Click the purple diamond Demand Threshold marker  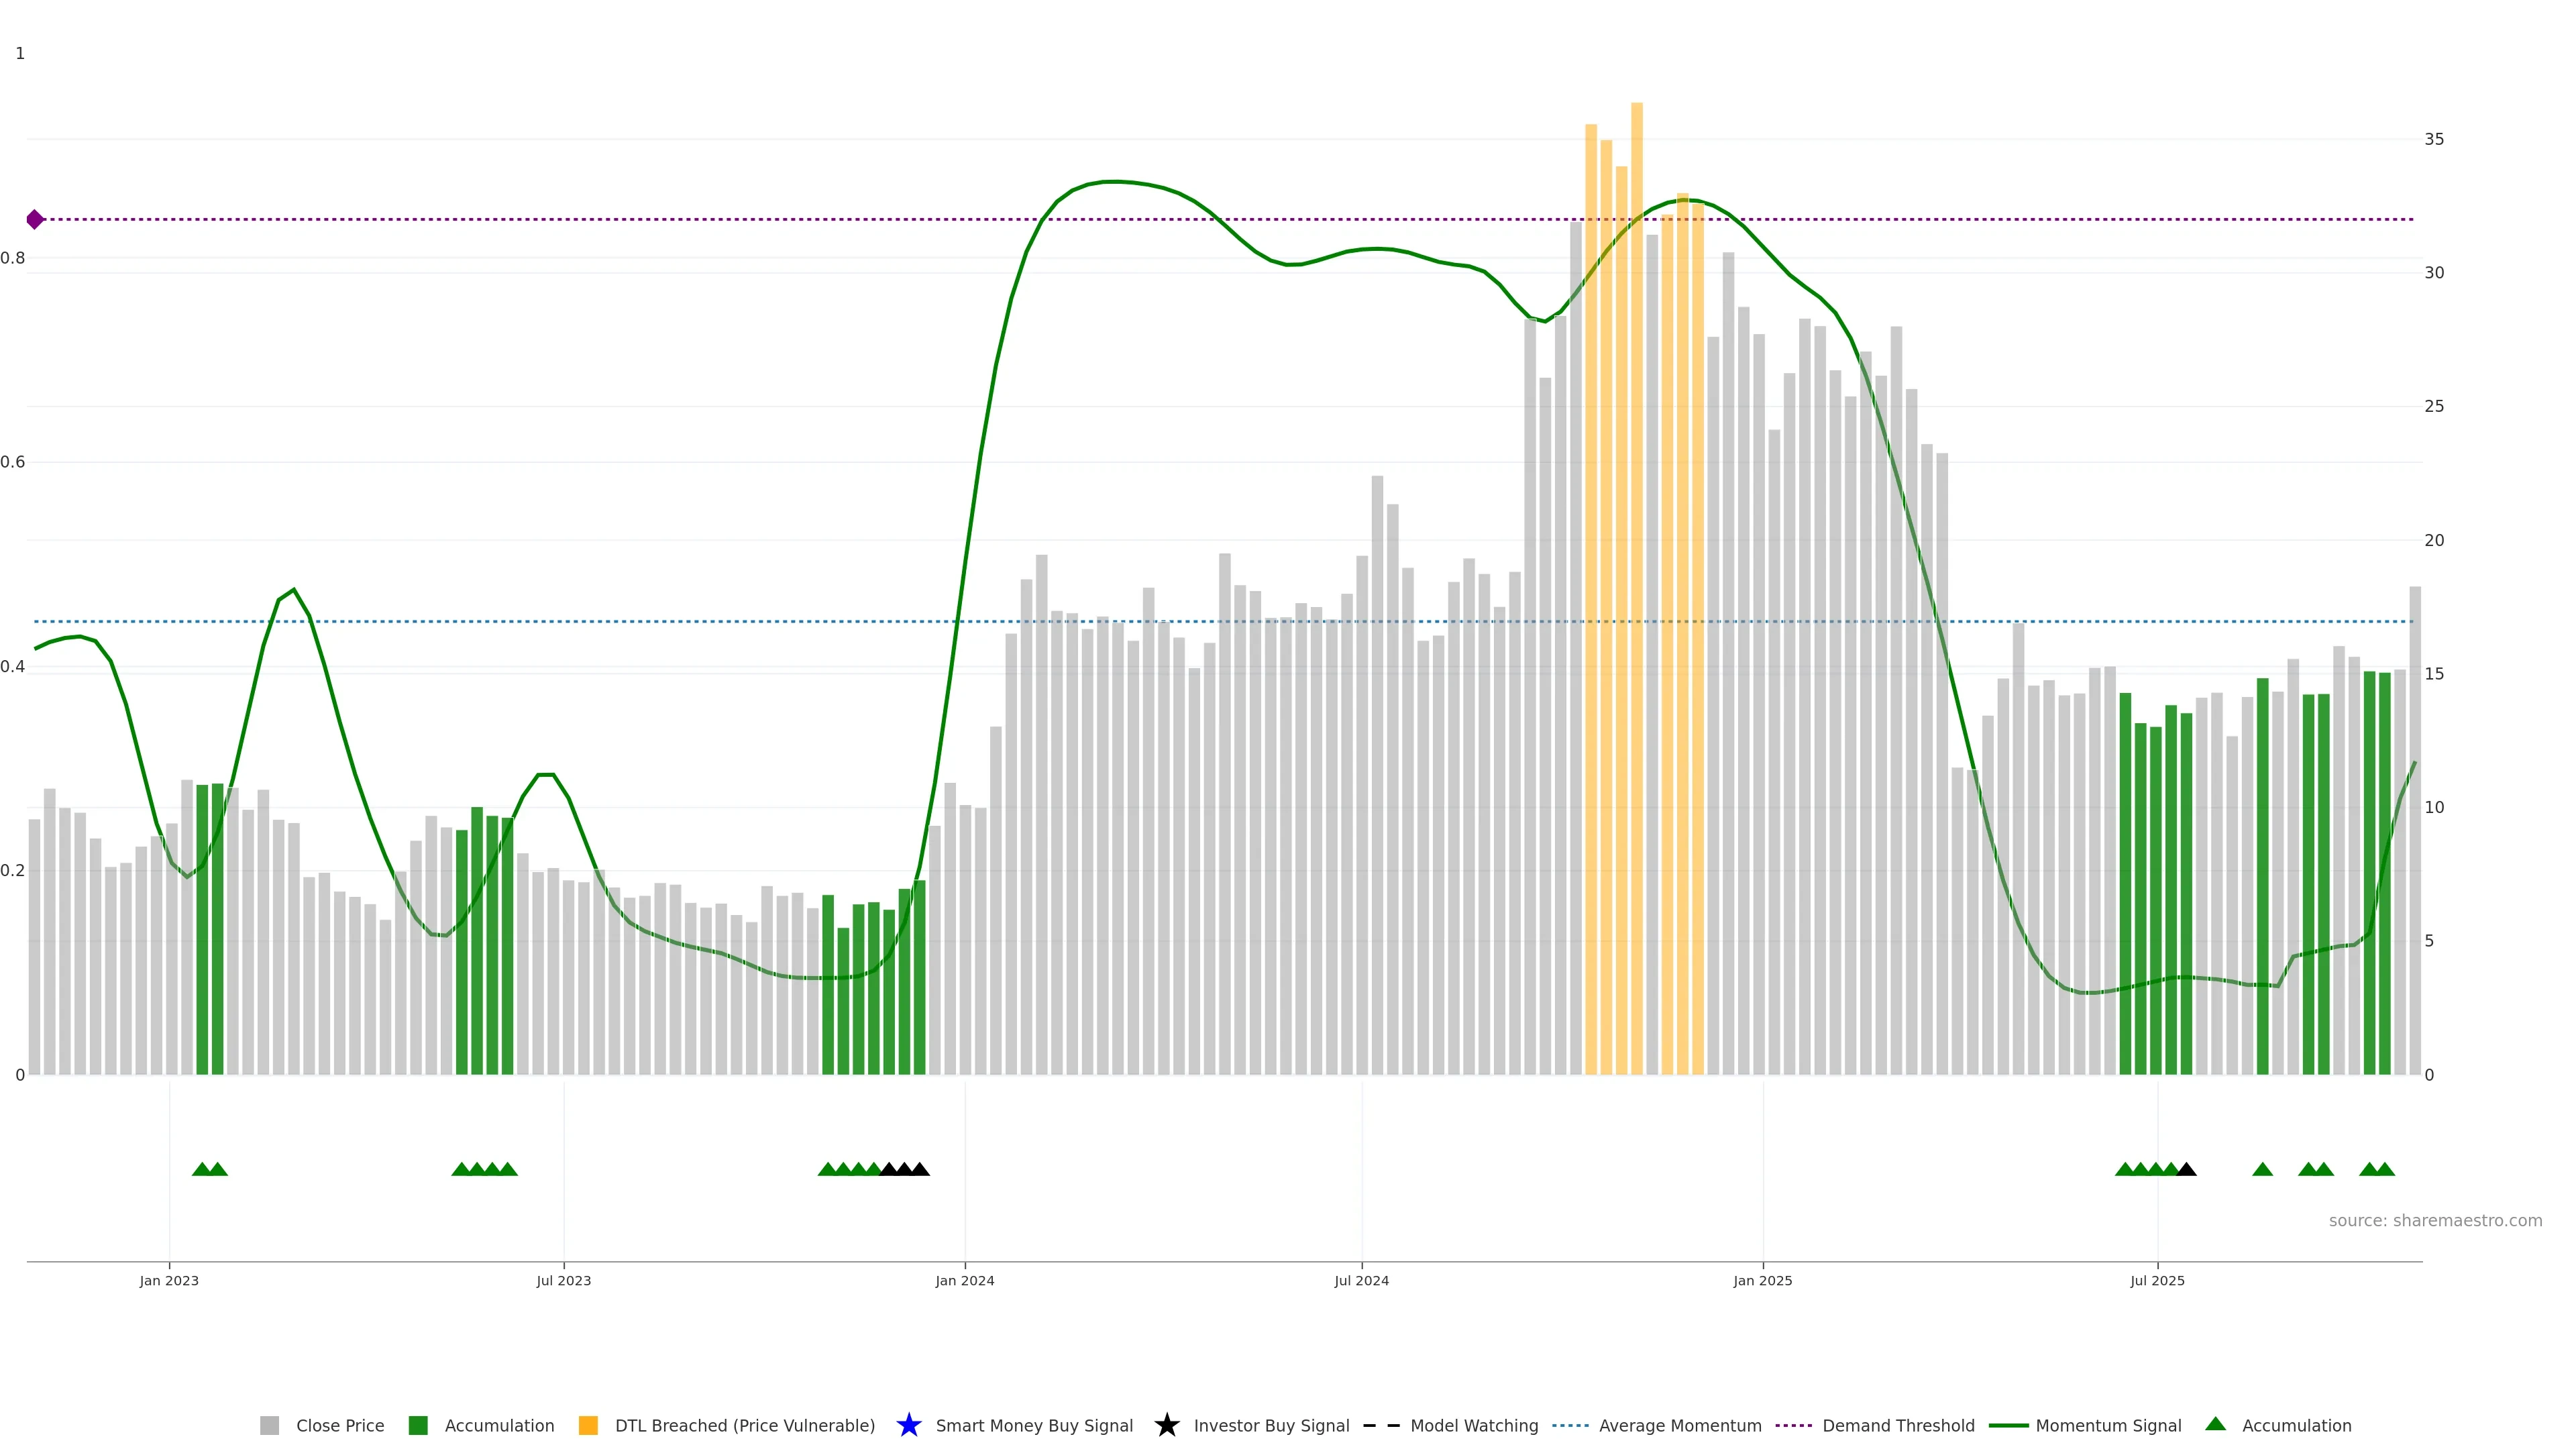pyautogui.click(x=35, y=219)
